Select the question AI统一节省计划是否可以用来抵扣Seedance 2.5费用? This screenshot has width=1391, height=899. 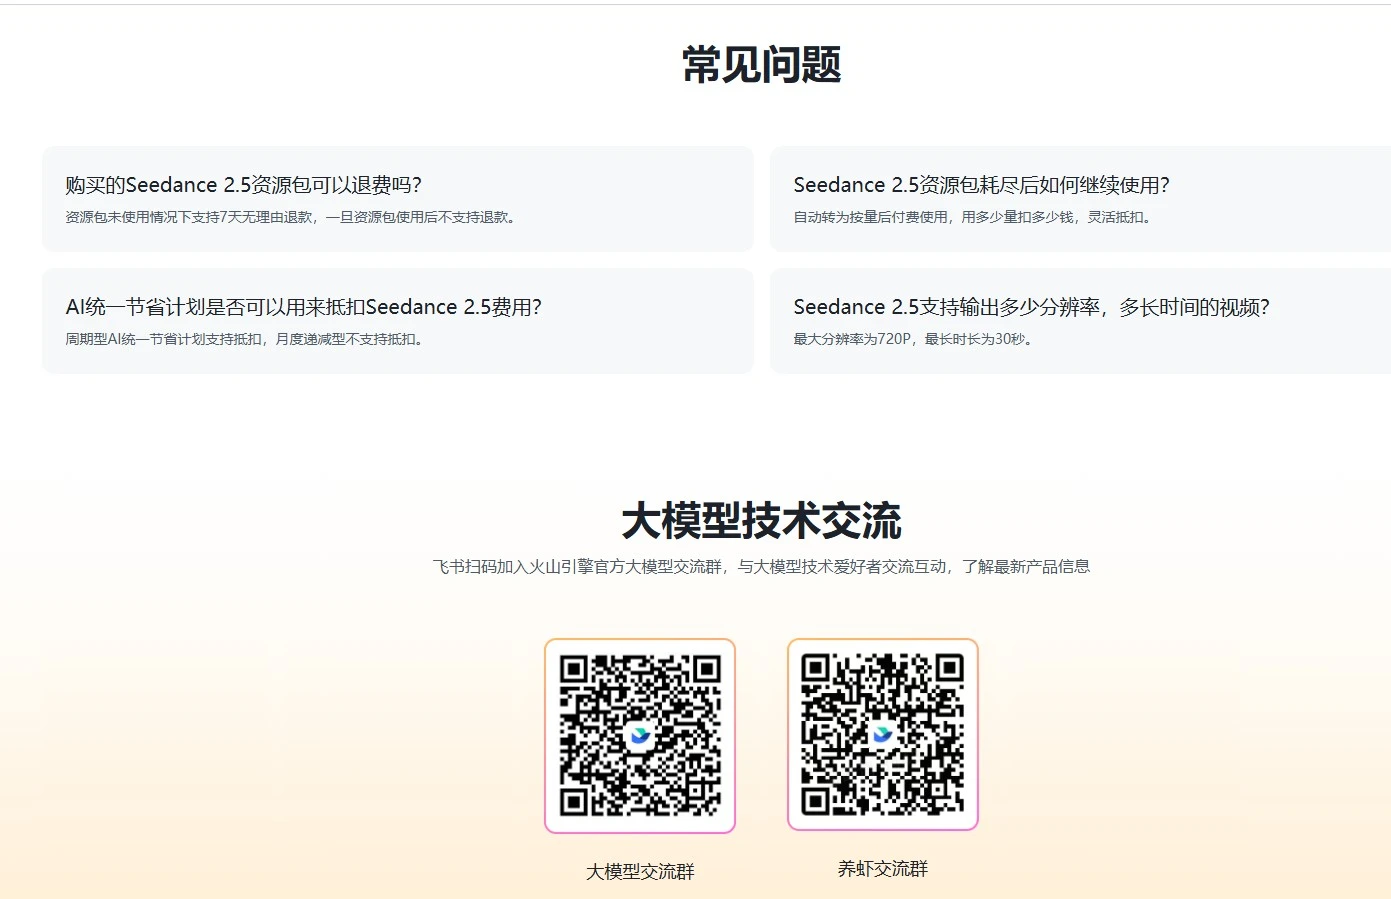(304, 307)
